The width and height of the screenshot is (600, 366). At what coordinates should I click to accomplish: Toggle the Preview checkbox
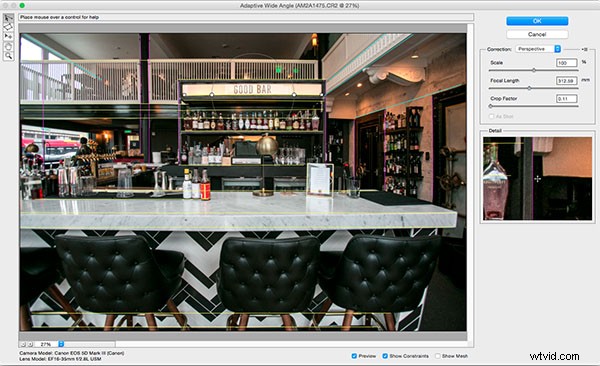click(x=354, y=356)
